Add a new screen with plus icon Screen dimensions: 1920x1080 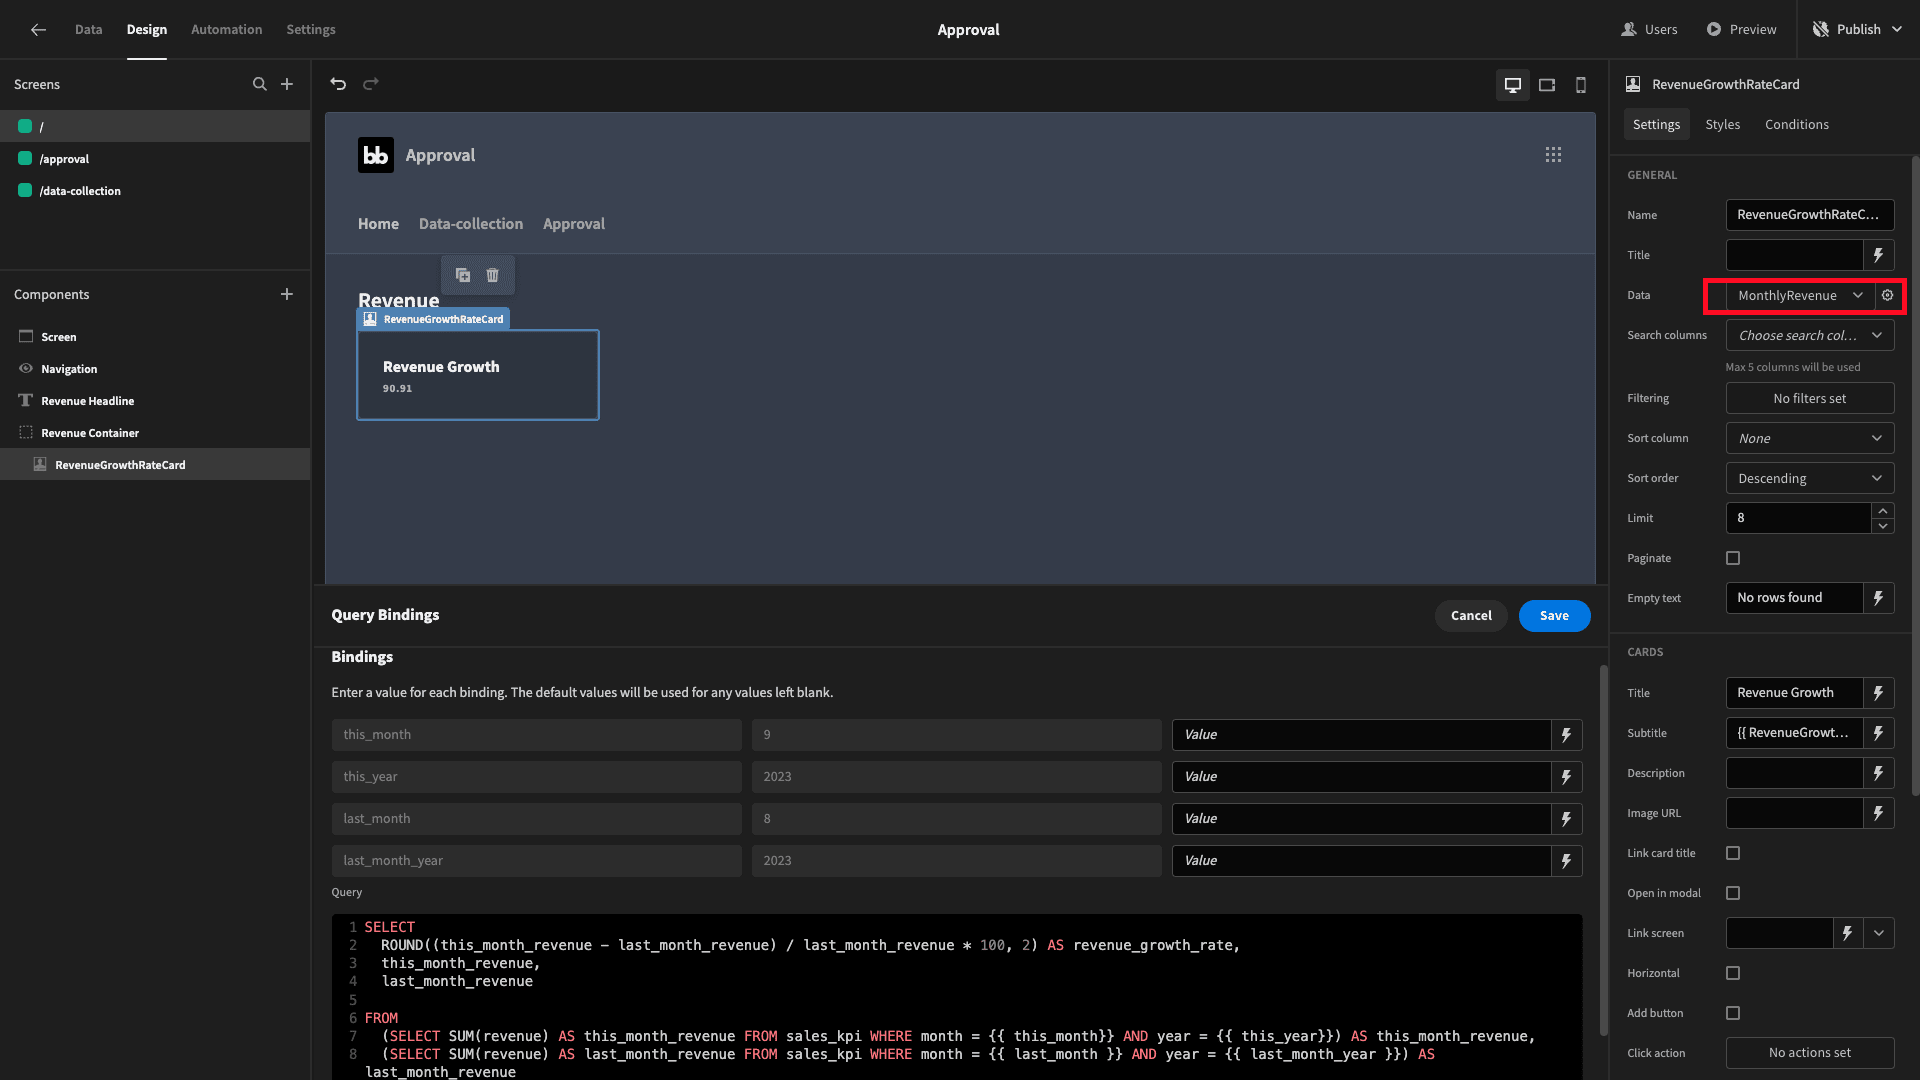pos(287,84)
